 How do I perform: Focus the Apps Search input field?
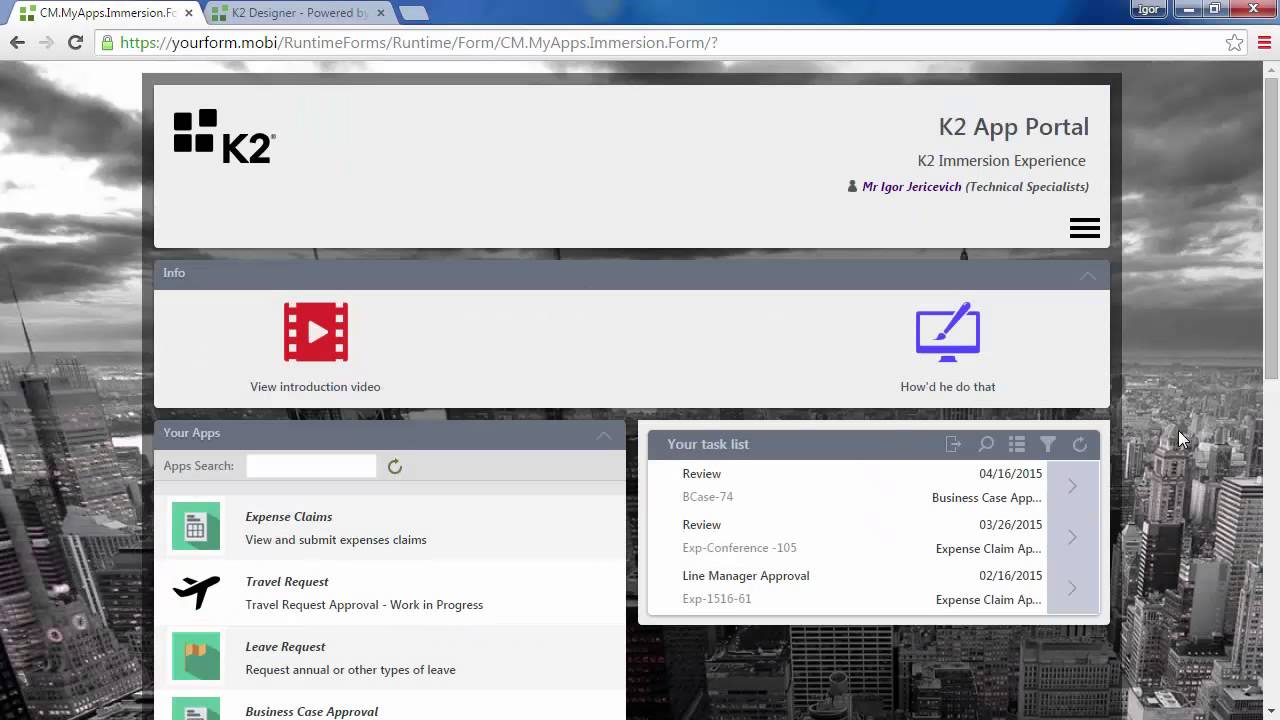311,466
